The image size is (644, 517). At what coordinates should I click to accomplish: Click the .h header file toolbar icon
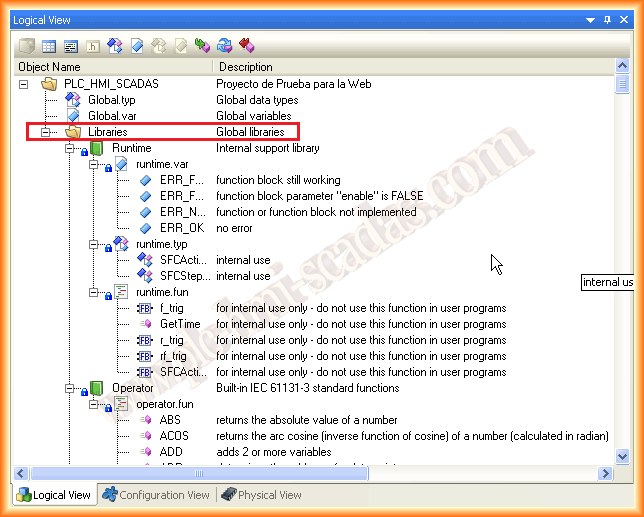93,45
